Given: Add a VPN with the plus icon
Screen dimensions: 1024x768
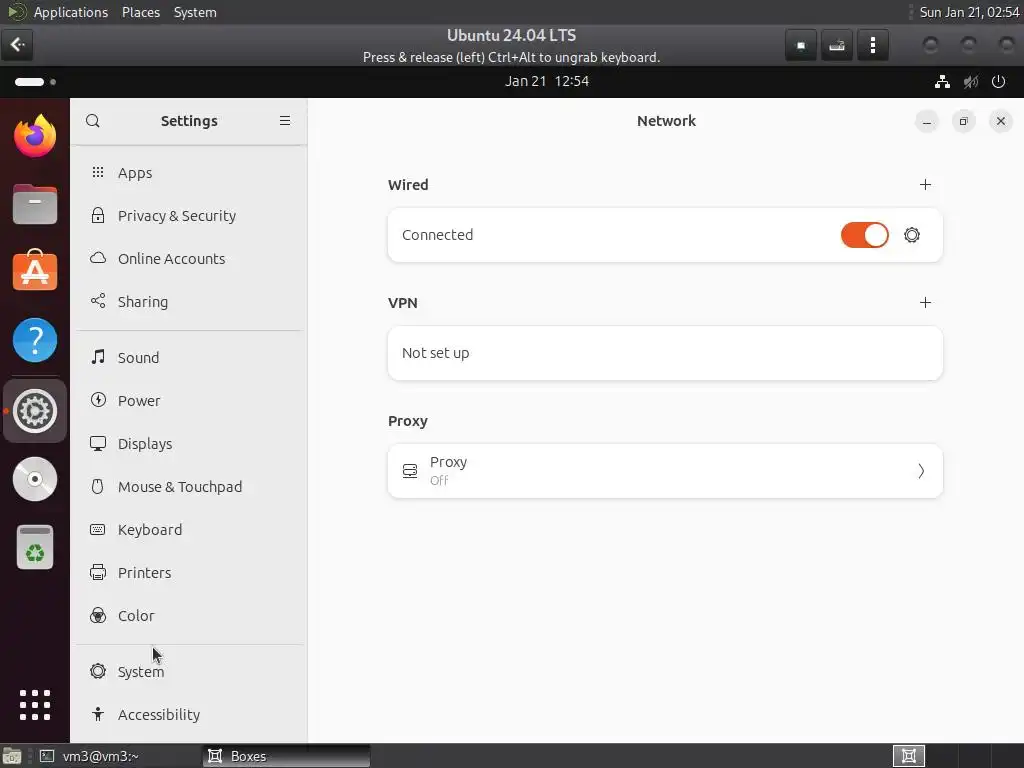Looking at the screenshot, I should pyautogui.click(x=925, y=302).
